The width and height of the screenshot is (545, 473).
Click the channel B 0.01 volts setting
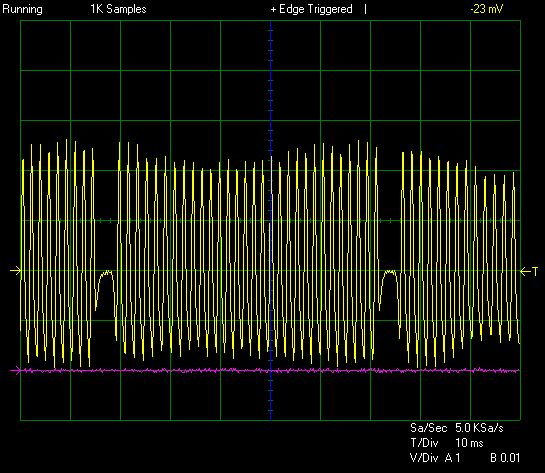click(x=505, y=458)
